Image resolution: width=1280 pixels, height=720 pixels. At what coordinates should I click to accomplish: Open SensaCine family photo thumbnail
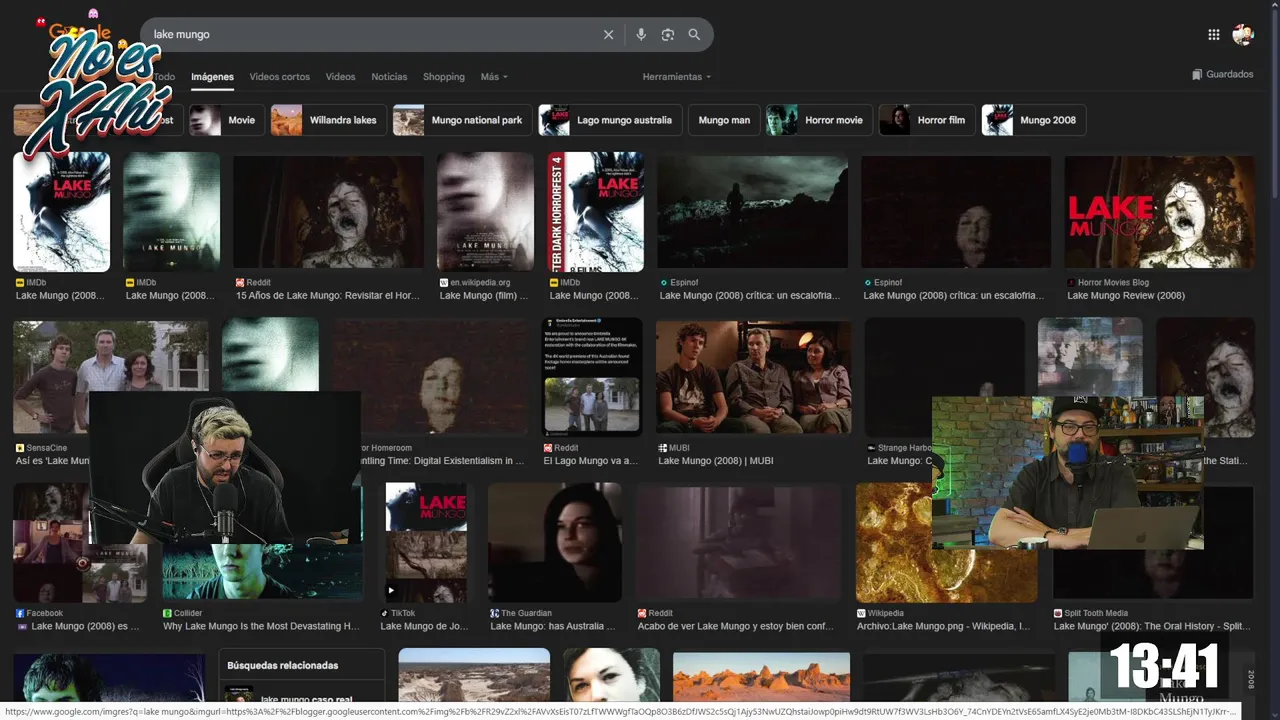tap(110, 356)
